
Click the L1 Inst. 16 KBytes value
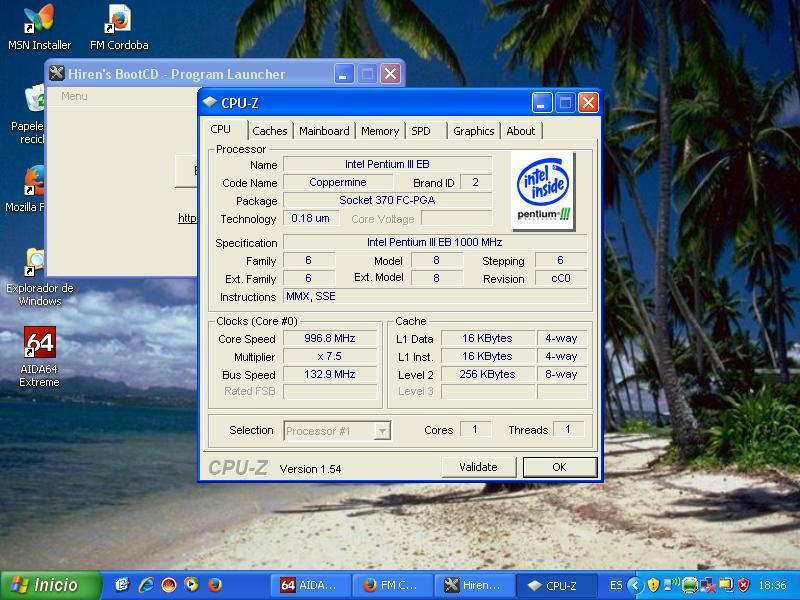click(488, 356)
